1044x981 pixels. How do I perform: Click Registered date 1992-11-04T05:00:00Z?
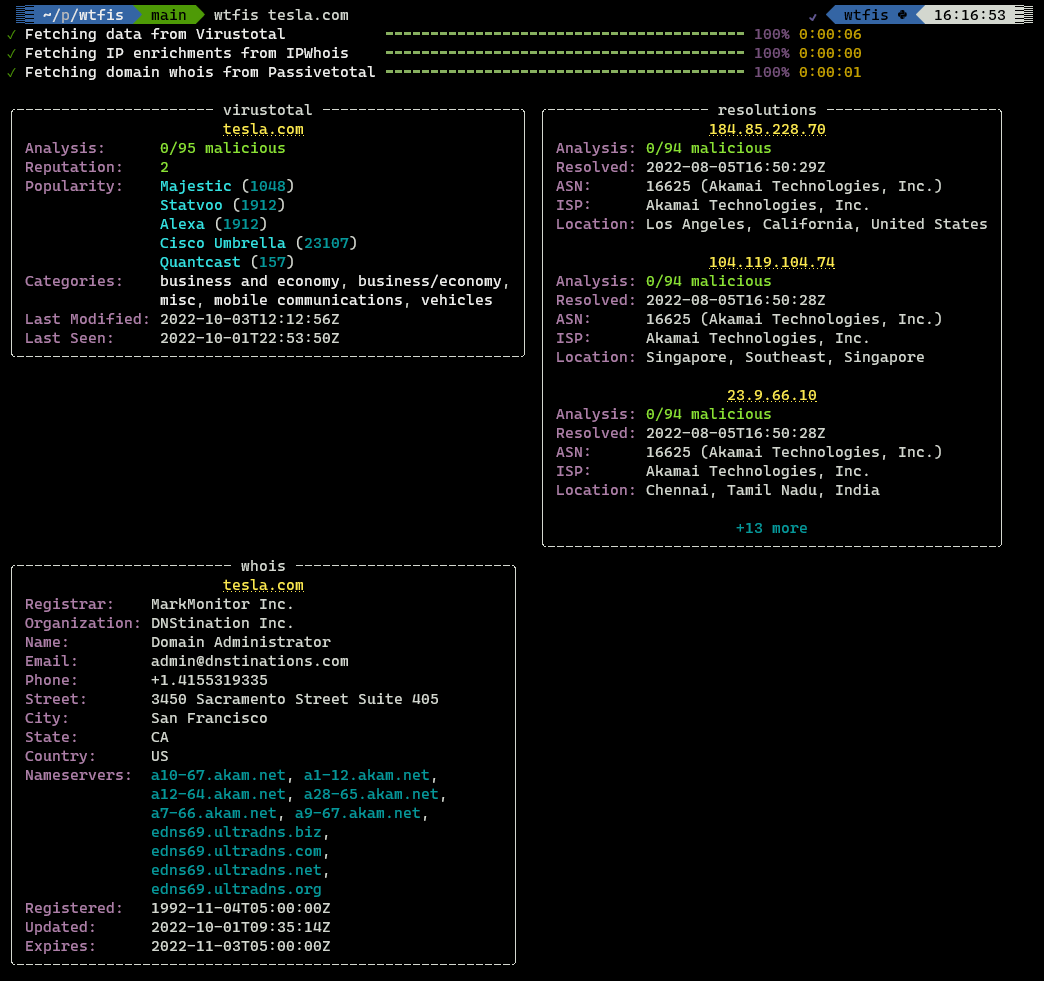click(x=240, y=908)
